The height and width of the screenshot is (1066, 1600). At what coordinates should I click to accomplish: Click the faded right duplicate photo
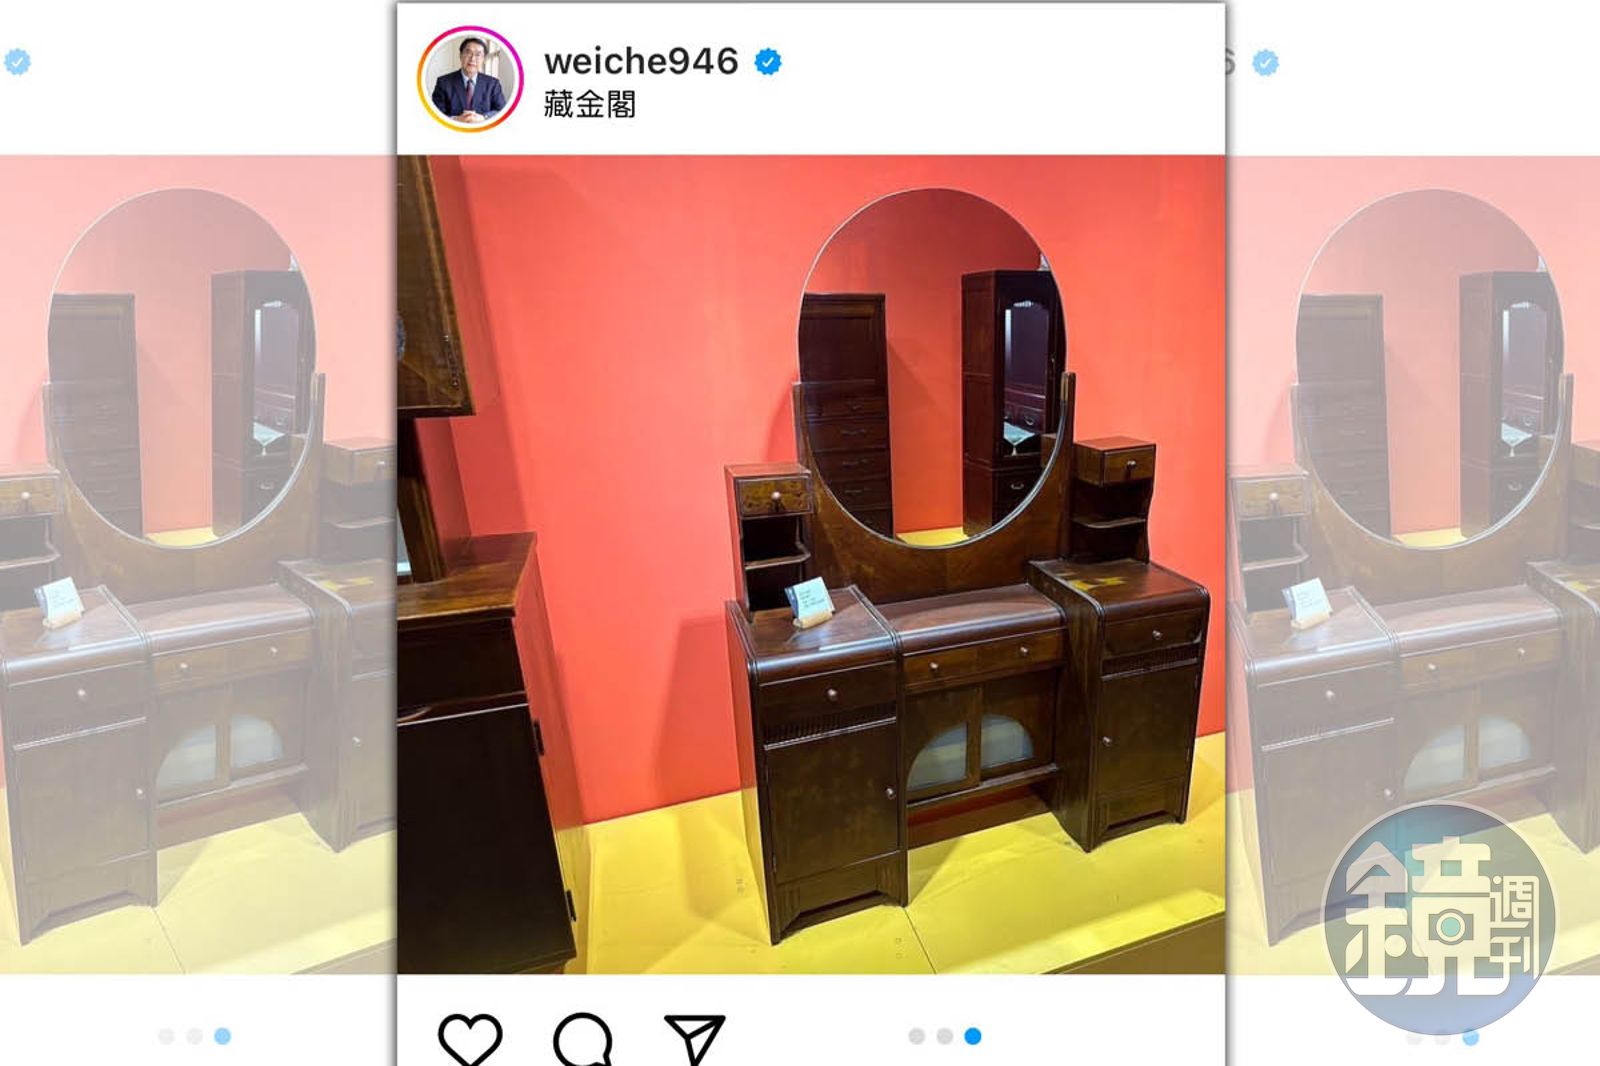[1413, 564]
